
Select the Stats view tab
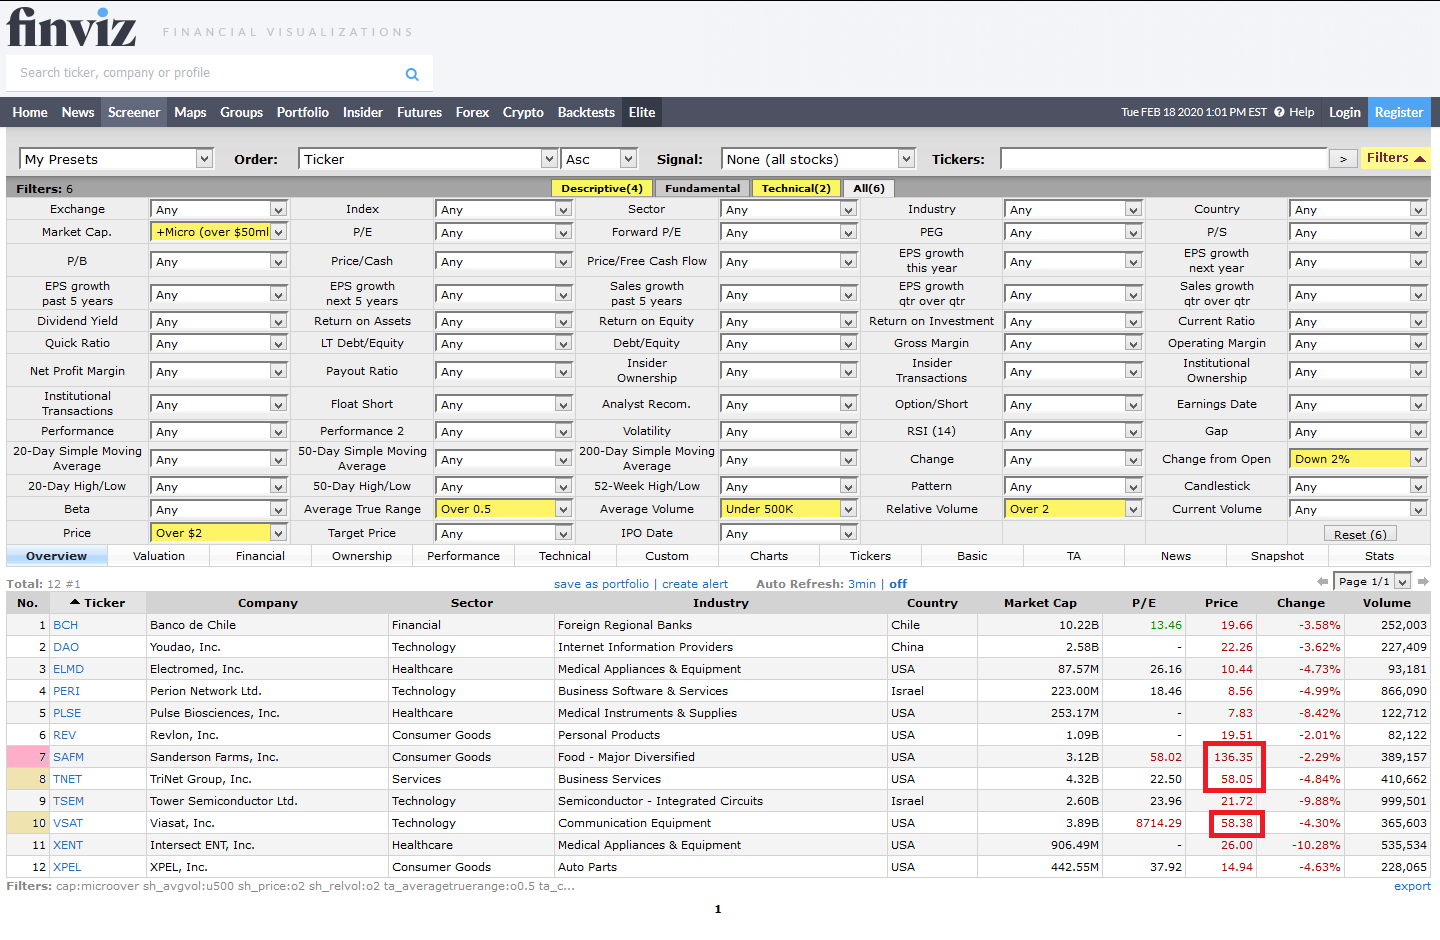pyautogui.click(x=1379, y=556)
